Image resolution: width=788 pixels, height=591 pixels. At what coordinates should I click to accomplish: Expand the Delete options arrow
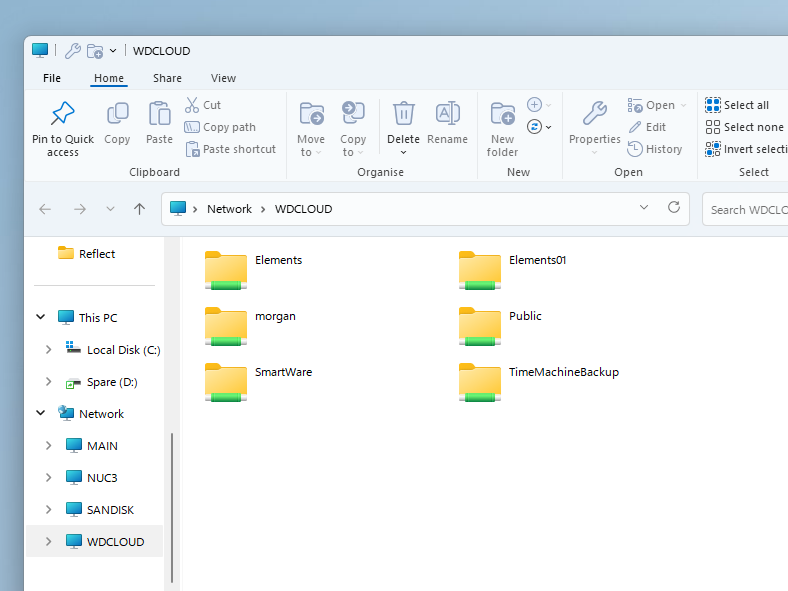403,152
